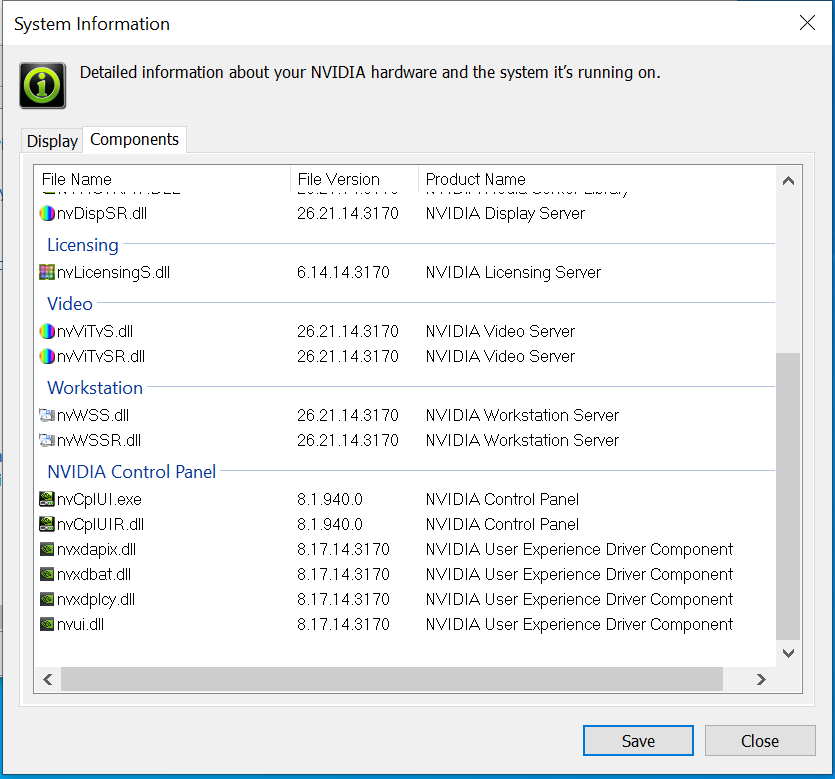This screenshot has width=835, height=779.
Task: Click the nvxdapix.dll file icon
Action: 47,550
